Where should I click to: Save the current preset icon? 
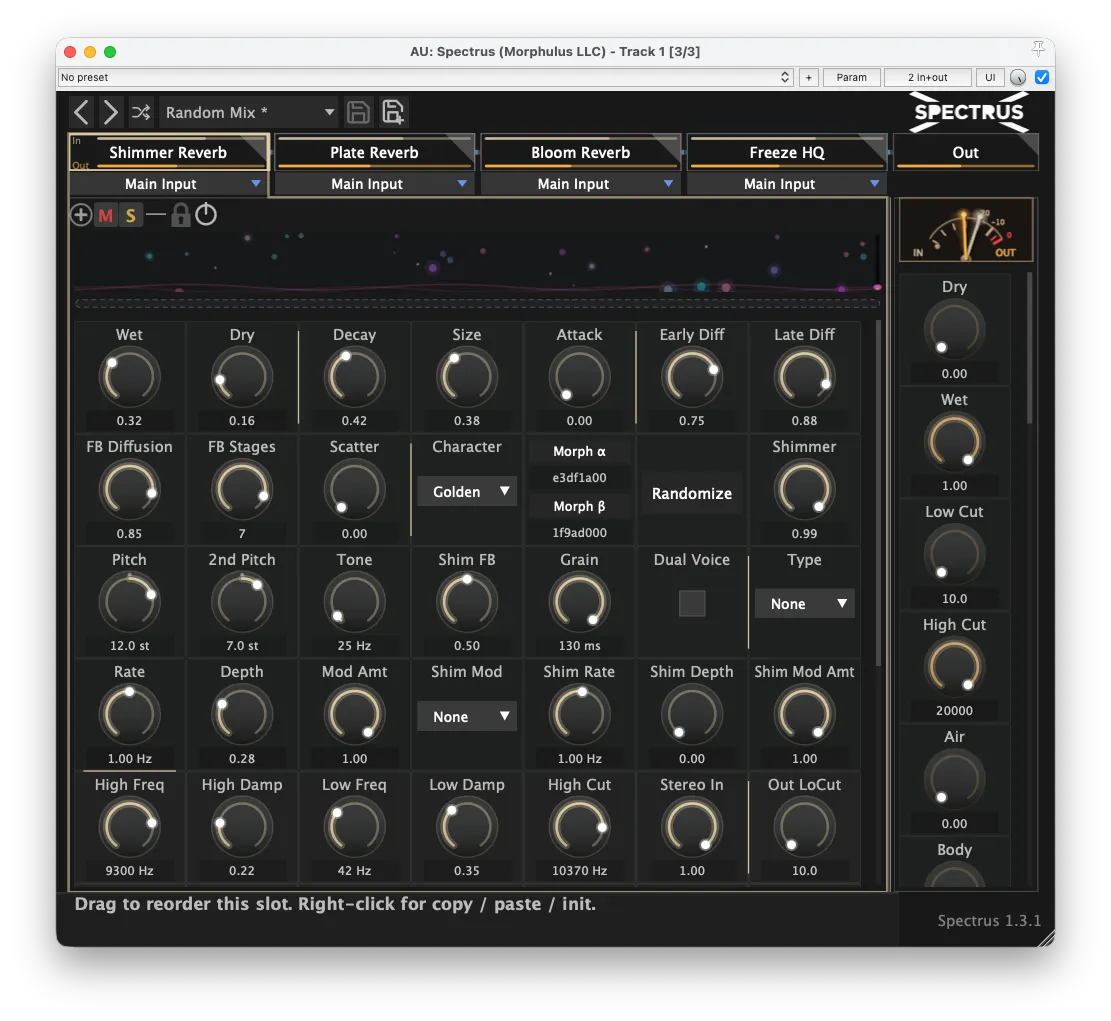358,112
